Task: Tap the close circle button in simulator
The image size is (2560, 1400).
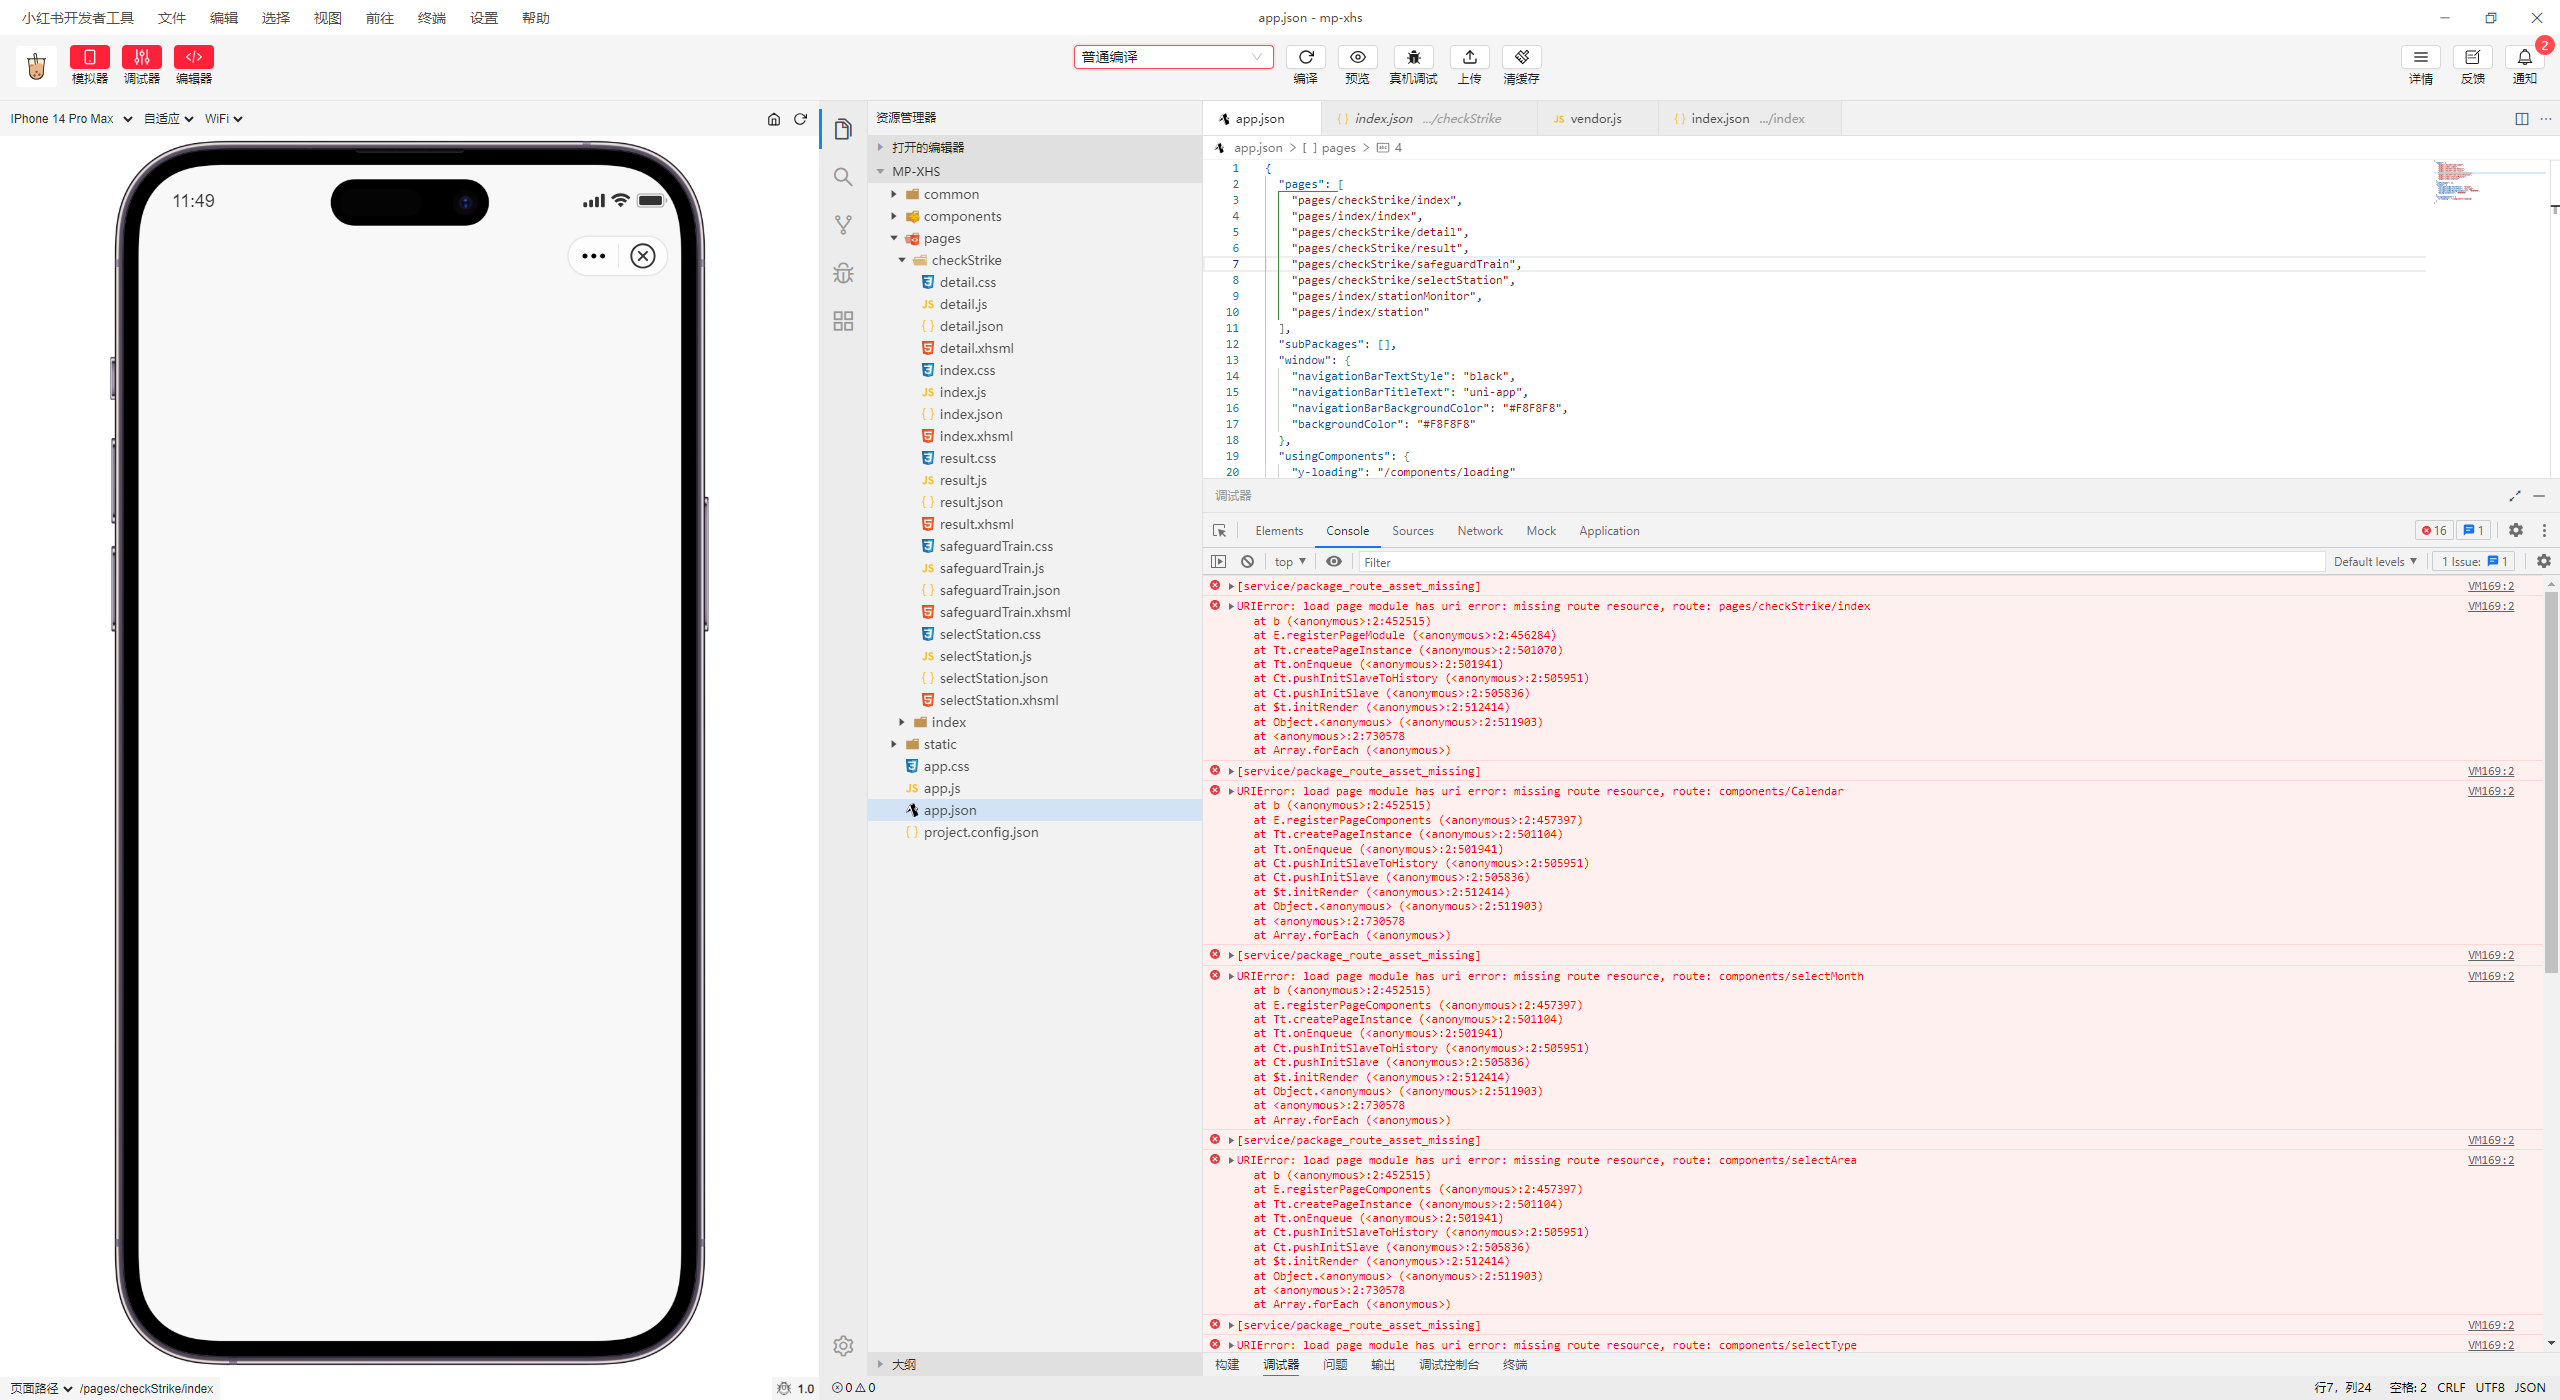Action: click(643, 256)
